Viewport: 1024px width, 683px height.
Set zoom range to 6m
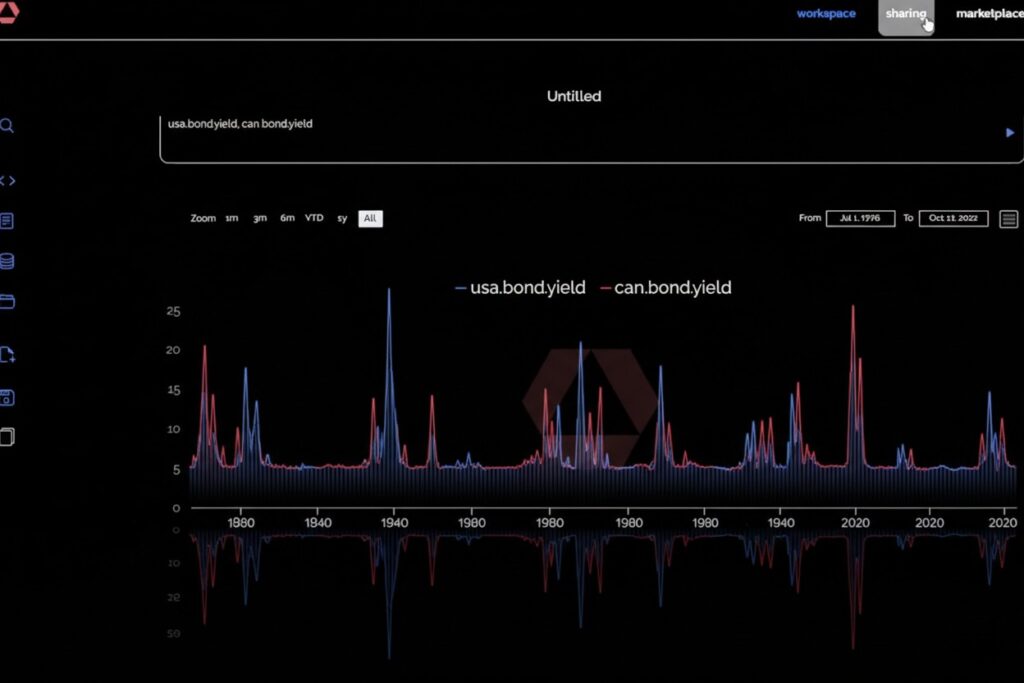point(287,218)
